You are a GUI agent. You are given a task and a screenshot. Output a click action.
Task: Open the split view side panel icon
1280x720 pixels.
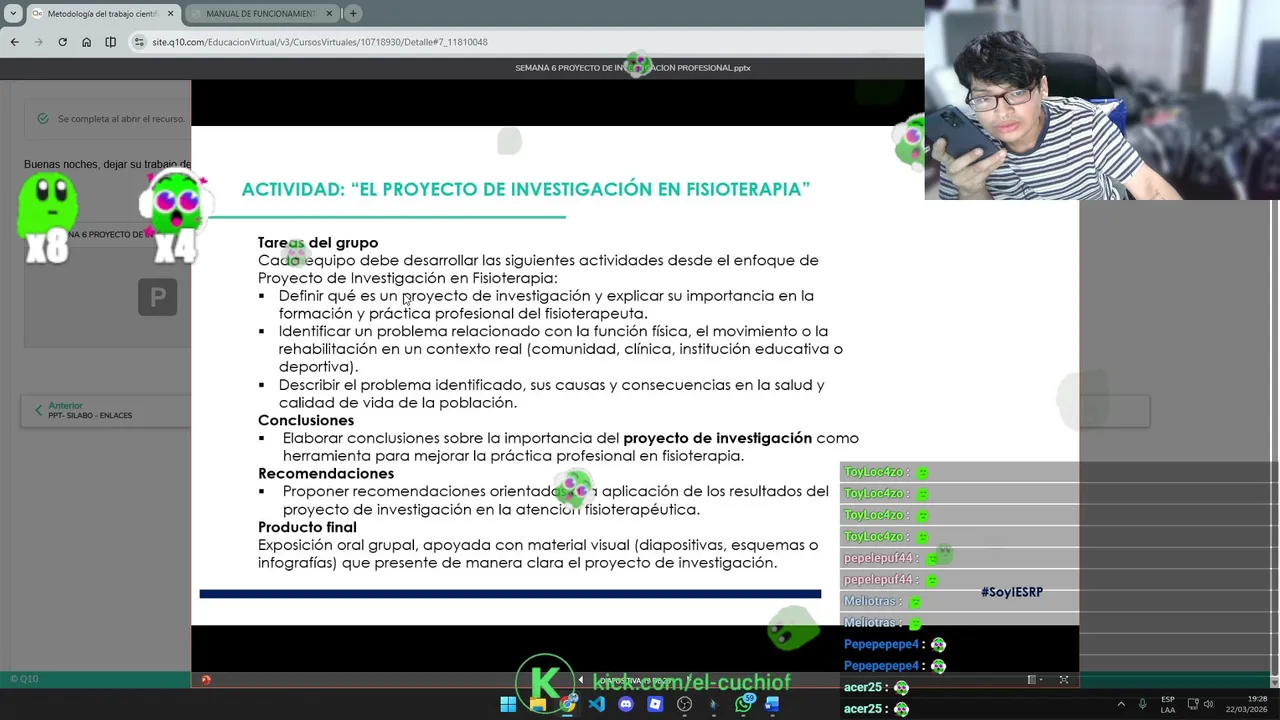point(110,42)
